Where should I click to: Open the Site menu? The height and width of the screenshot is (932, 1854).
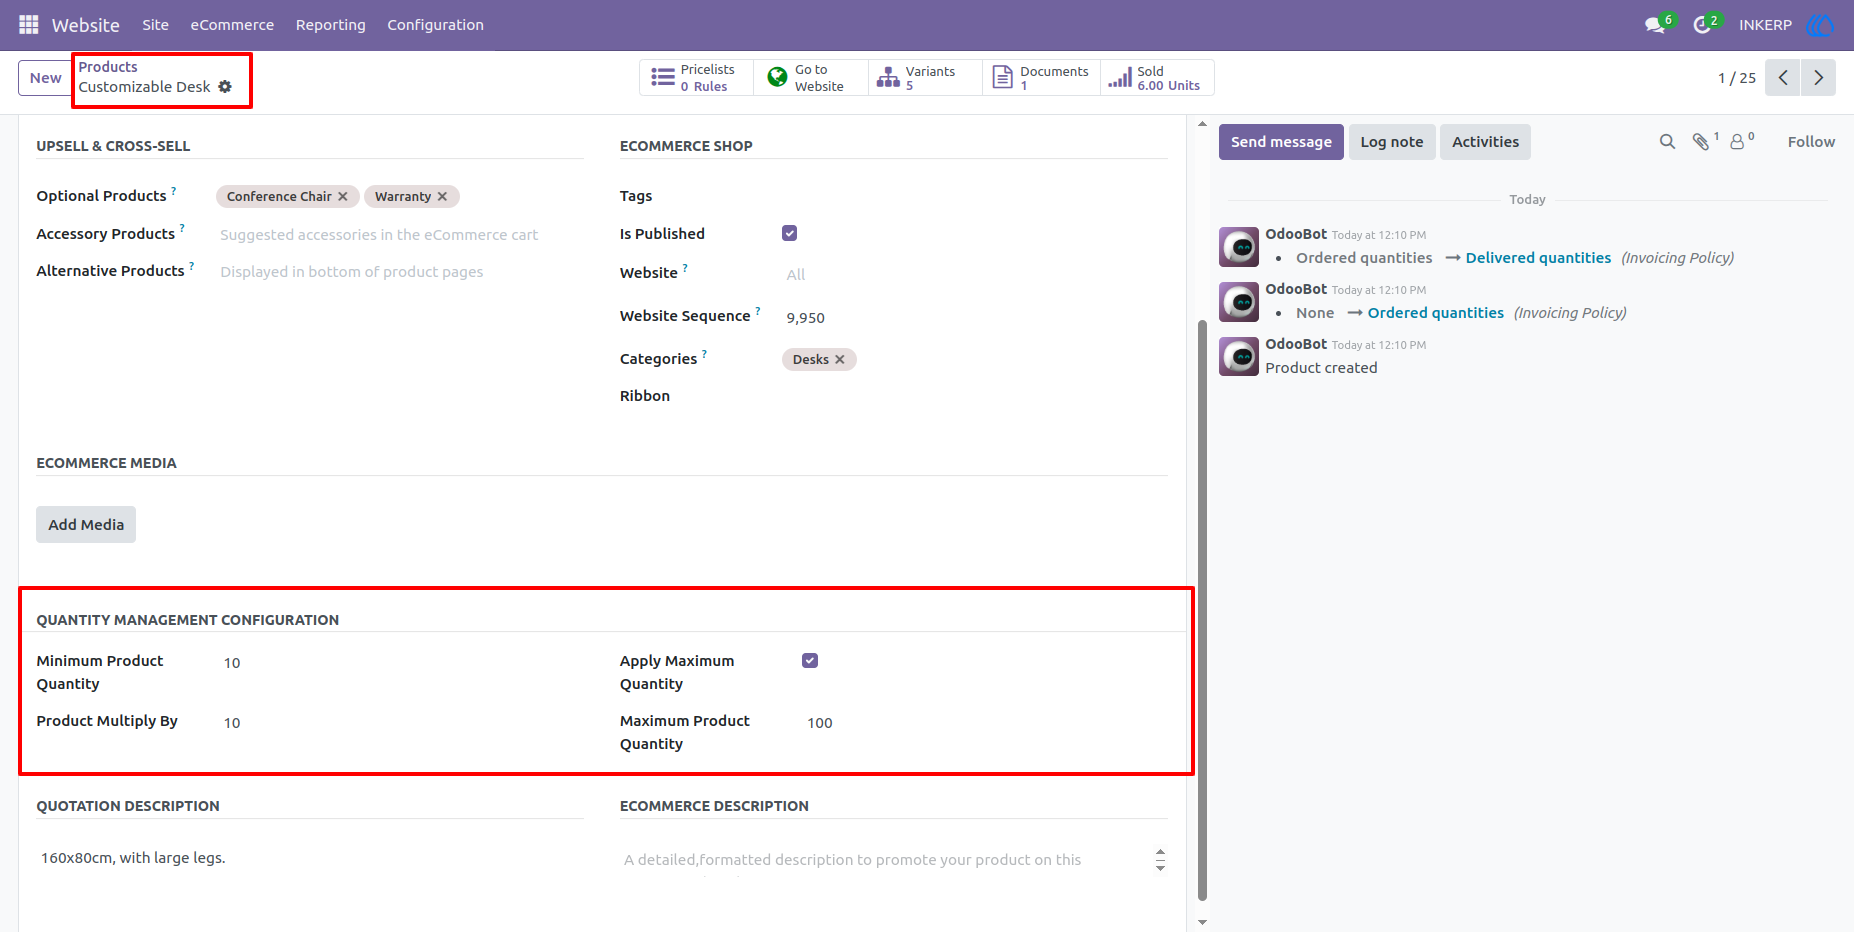(155, 25)
